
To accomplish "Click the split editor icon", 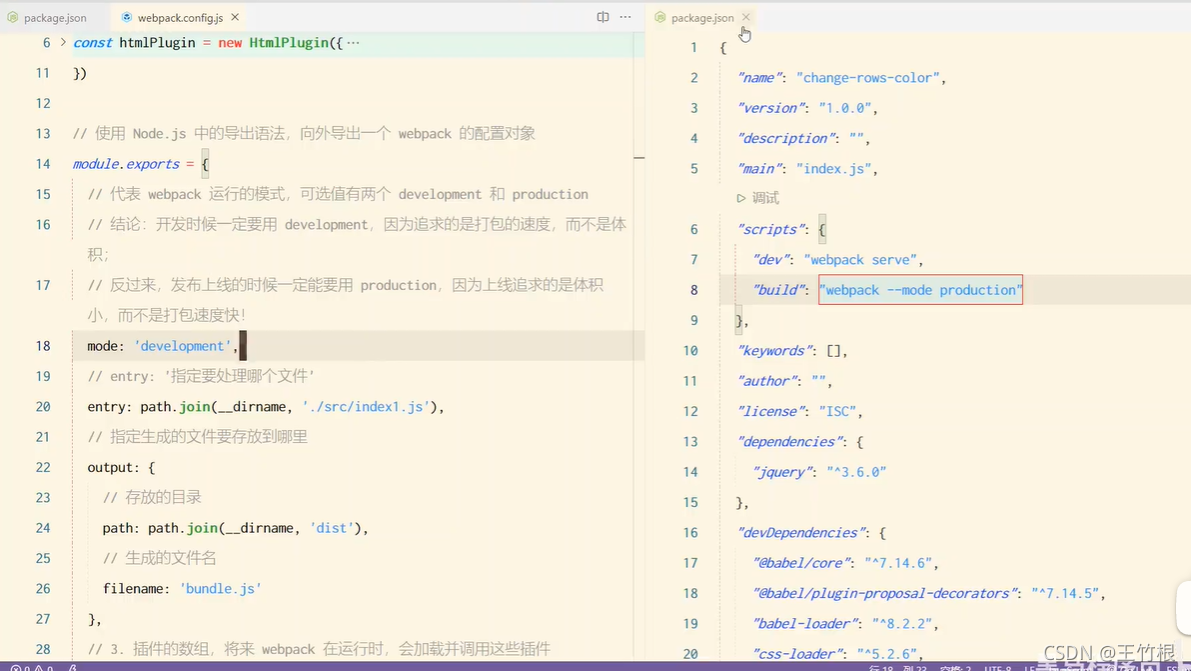I will [602, 17].
